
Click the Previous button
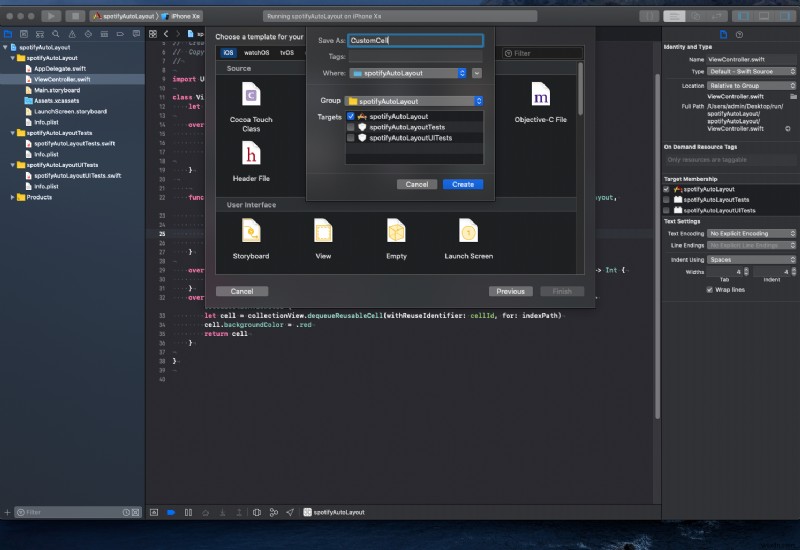pyautogui.click(x=510, y=291)
